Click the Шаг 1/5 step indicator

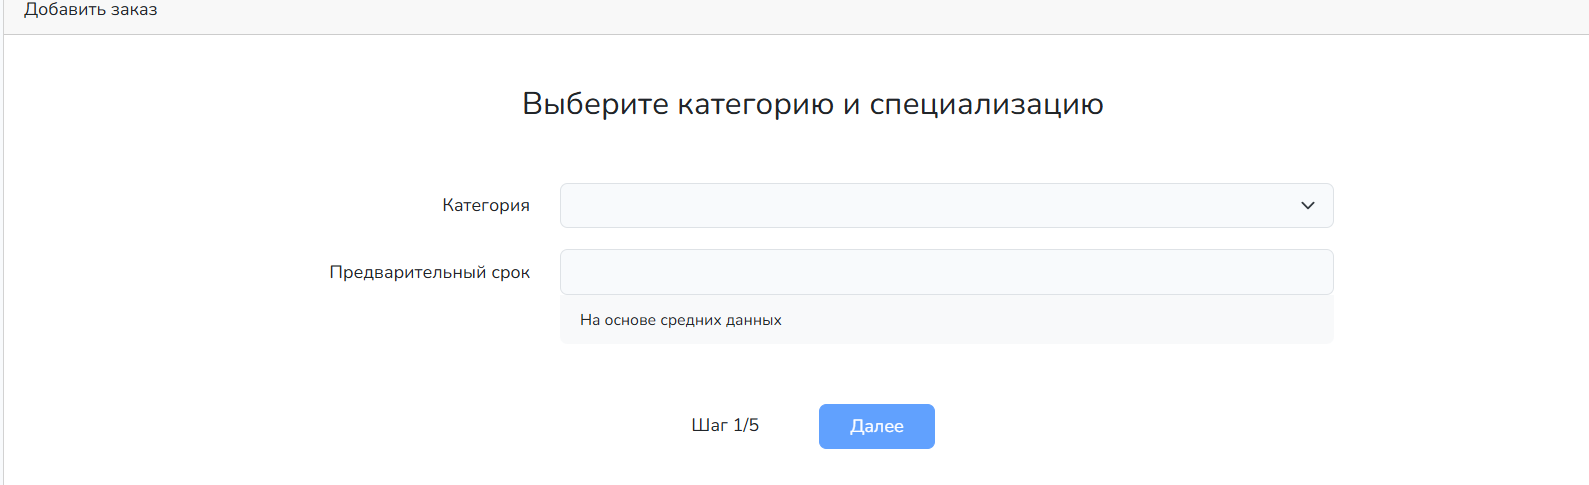pyautogui.click(x=725, y=425)
